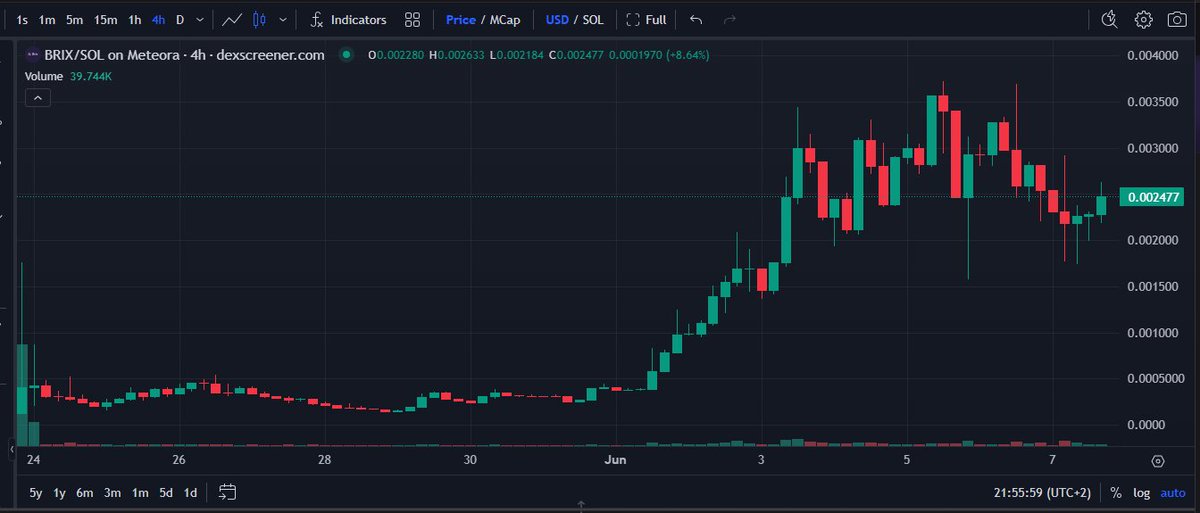Select the D daily timeframe

(180, 20)
